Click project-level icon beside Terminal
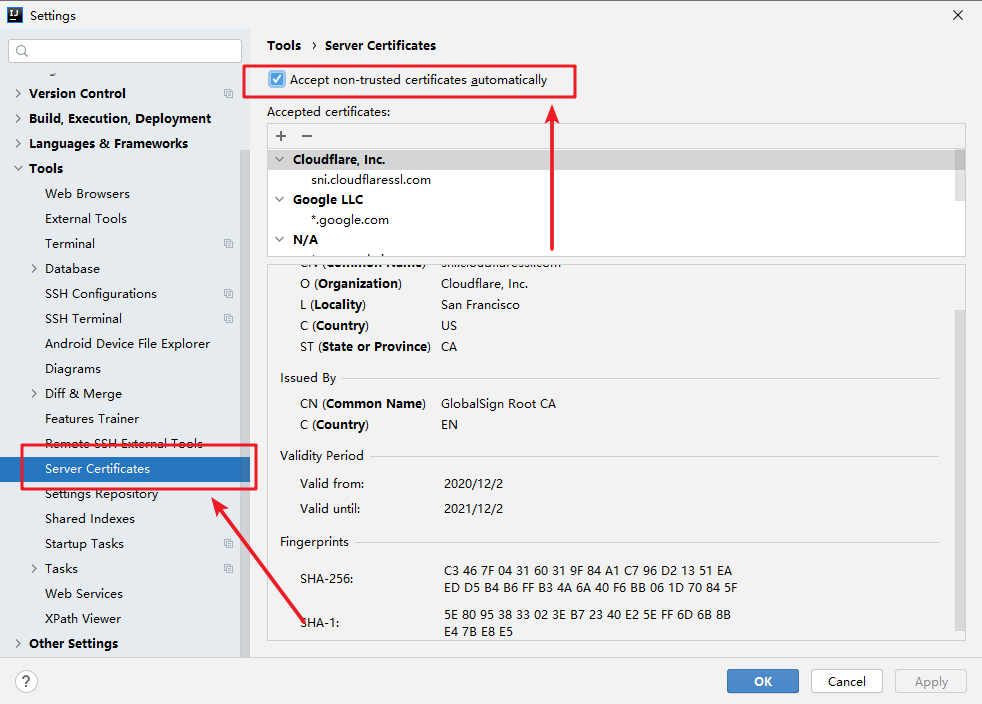Image resolution: width=982 pixels, height=704 pixels. 229,244
